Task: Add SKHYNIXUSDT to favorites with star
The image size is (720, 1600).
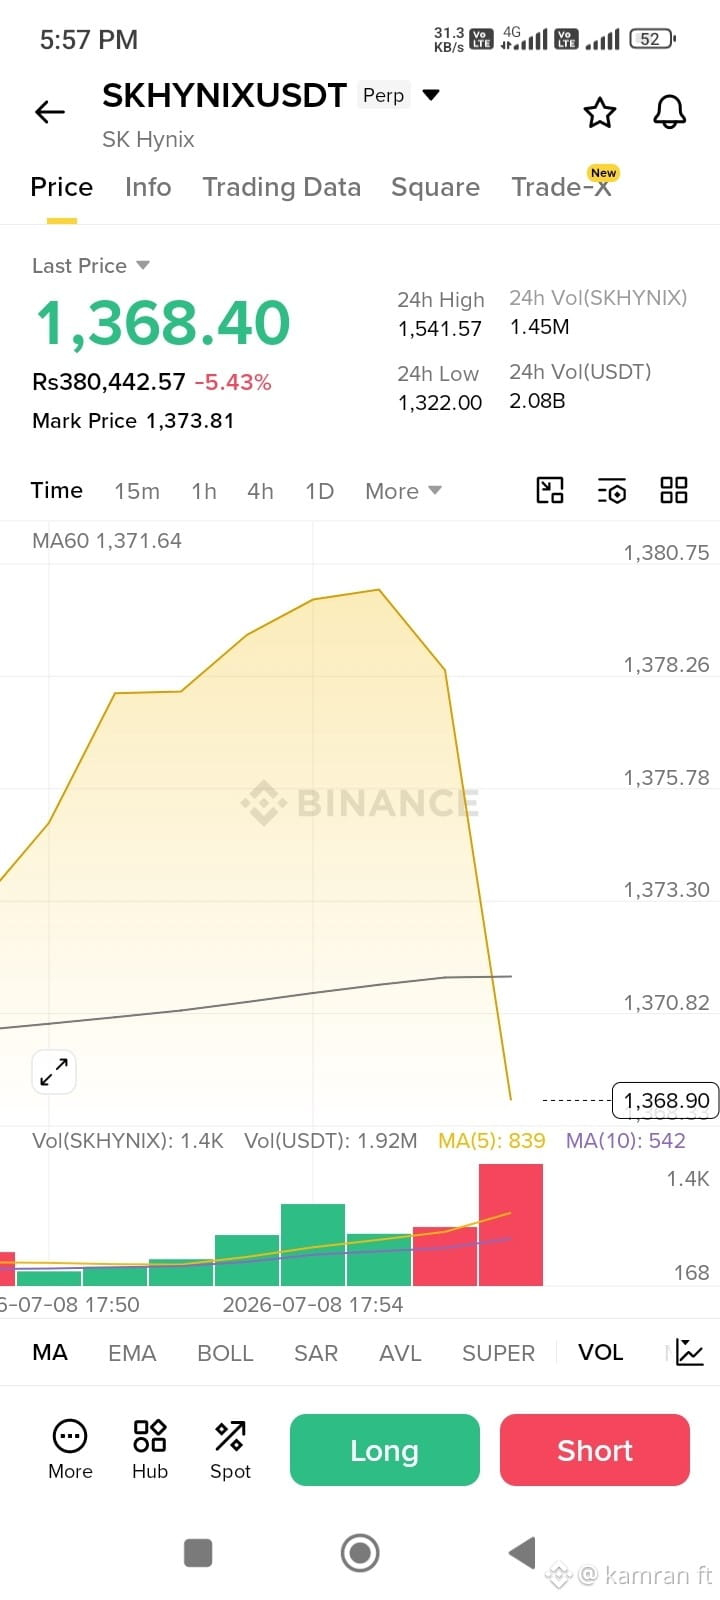Action: [x=600, y=112]
